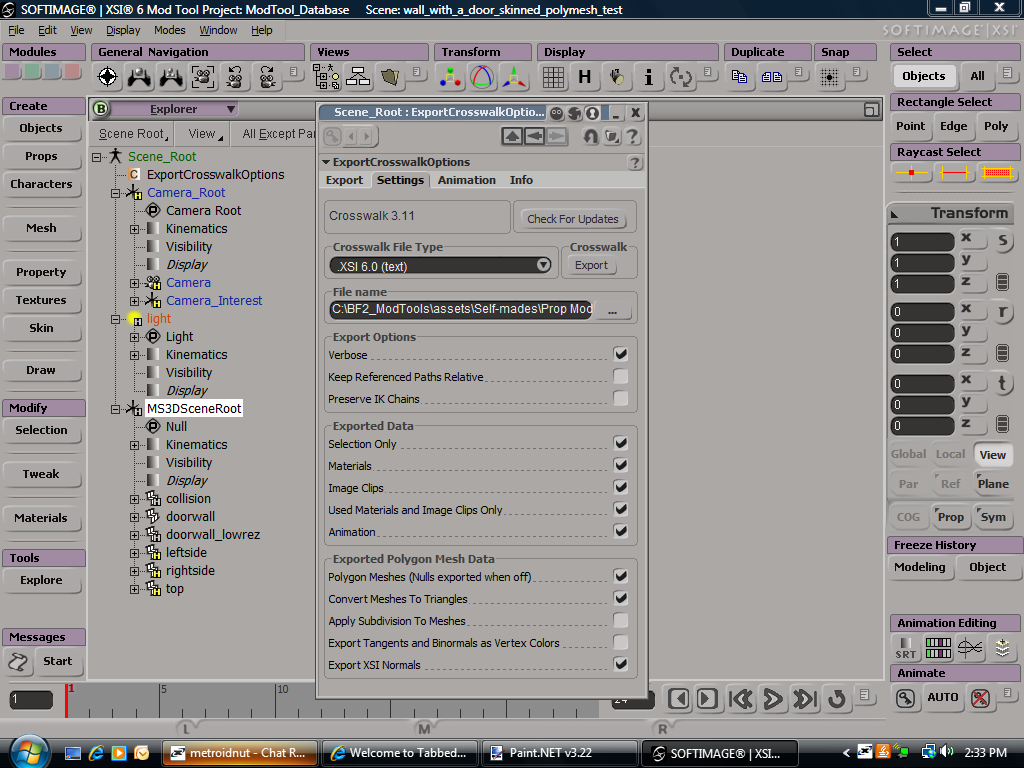Click the raycast edge select icon
This screenshot has height=768, width=1024.
[954, 173]
